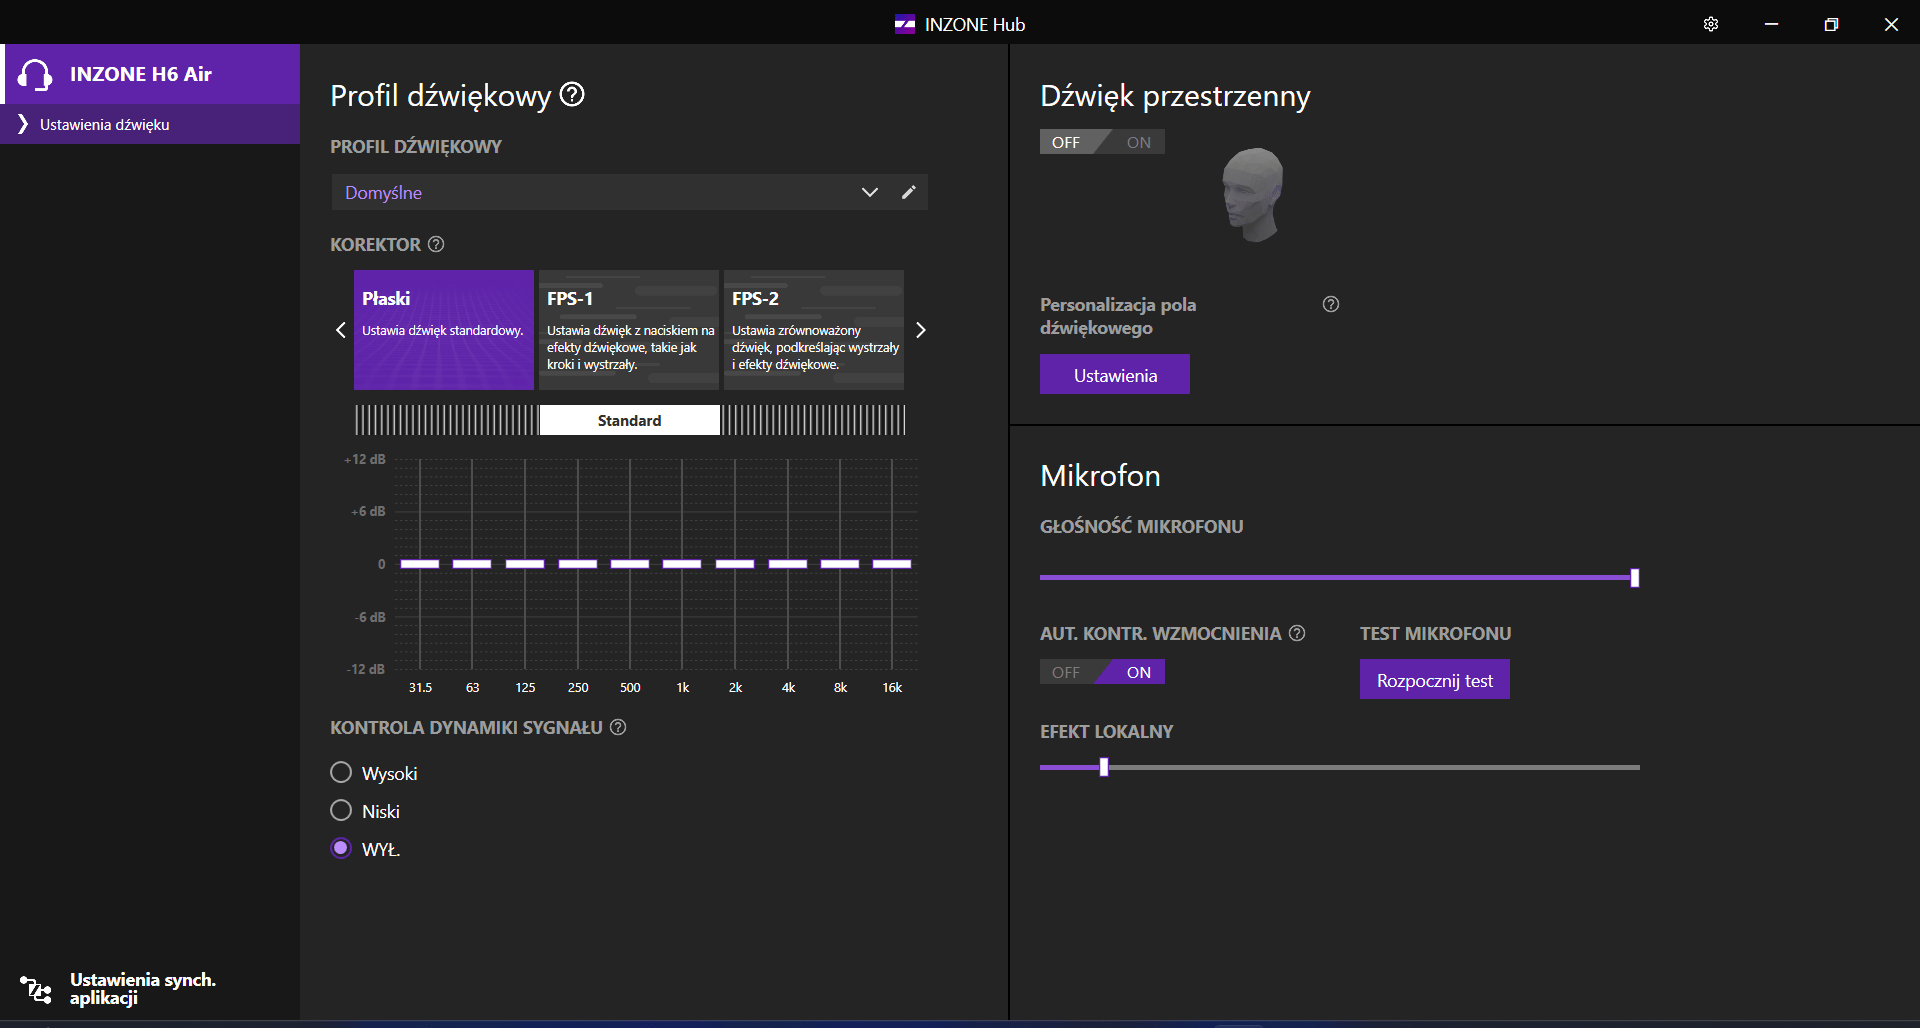Click the 2k equalizer band slider

(x=735, y=564)
